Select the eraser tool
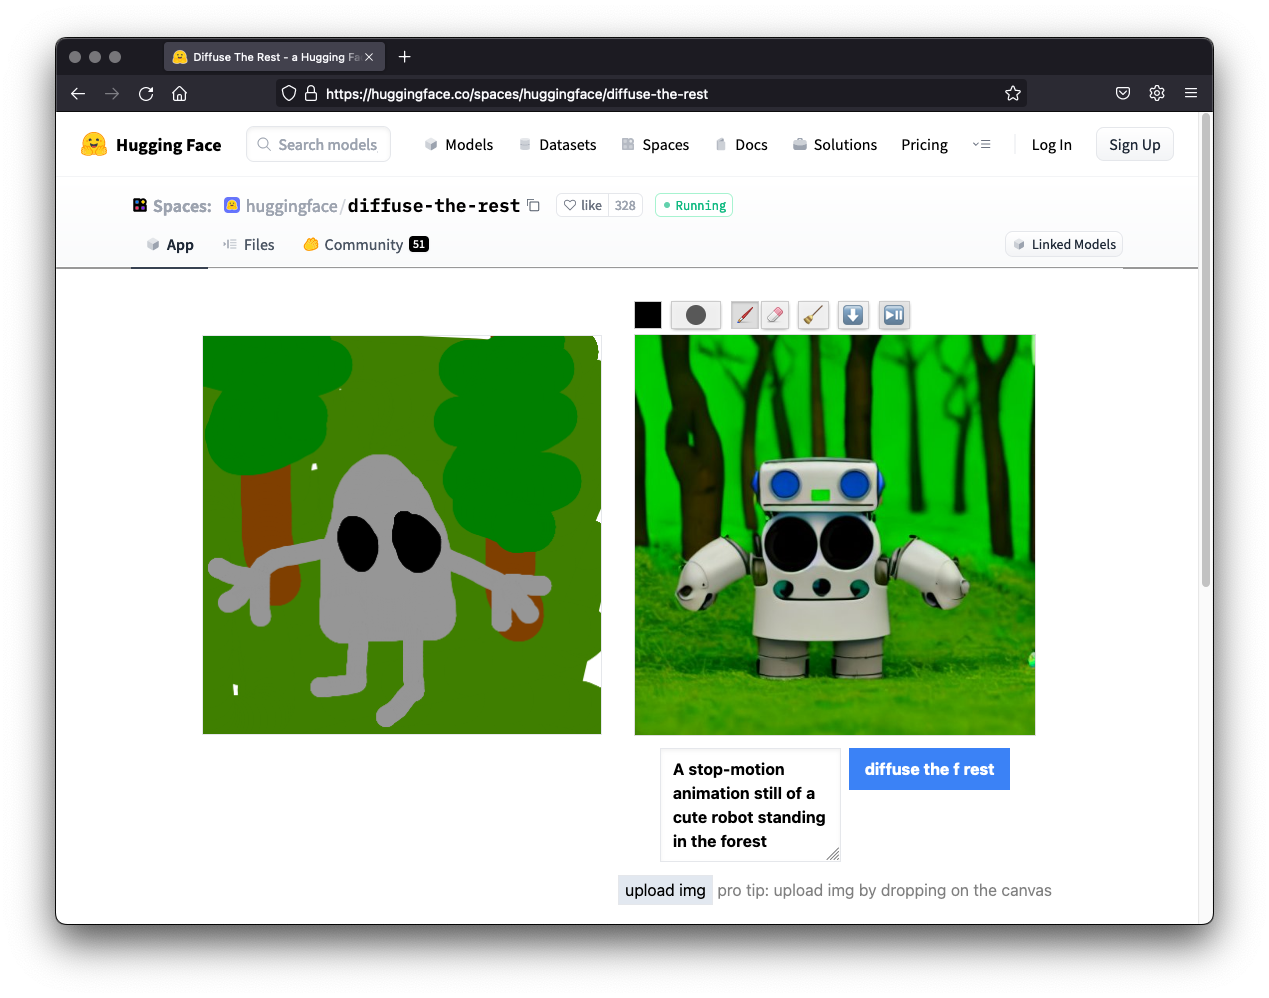 click(775, 315)
